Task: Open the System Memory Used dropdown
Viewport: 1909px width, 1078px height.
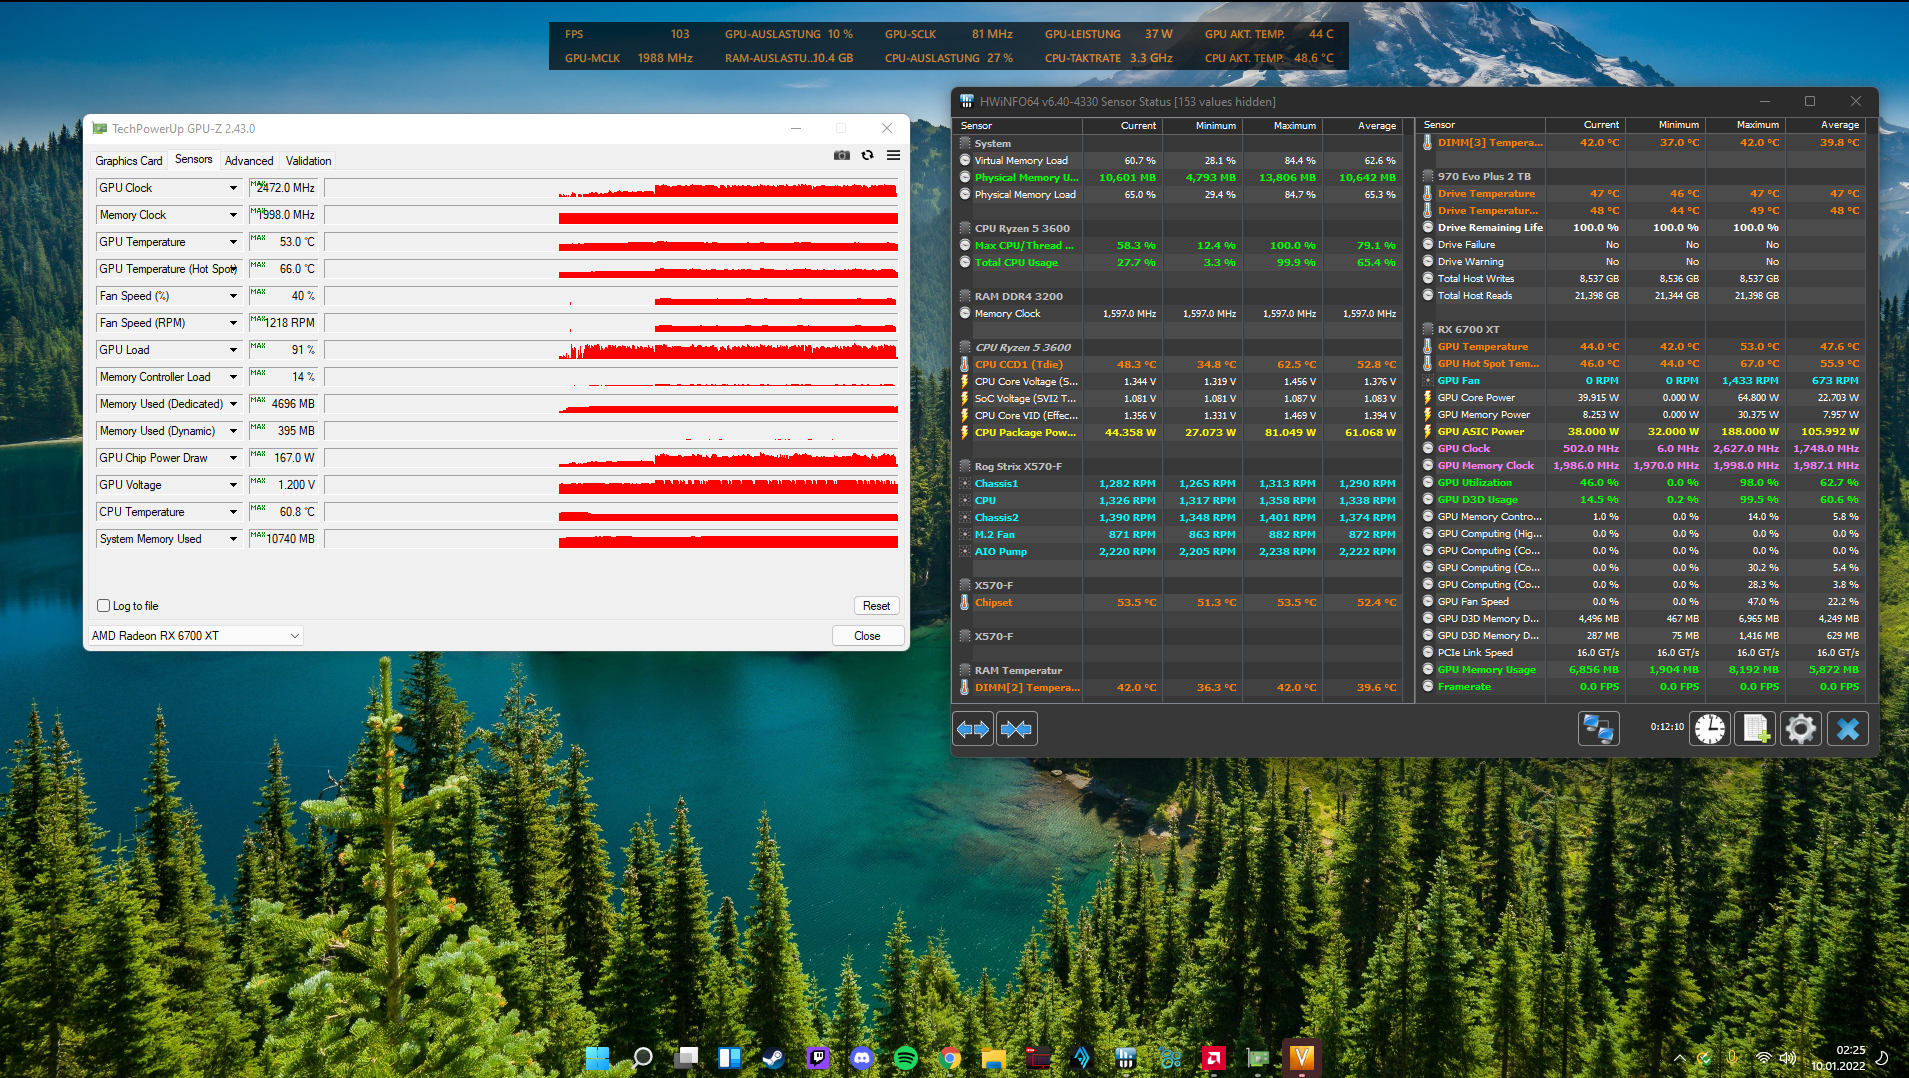Action: (x=233, y=539)
